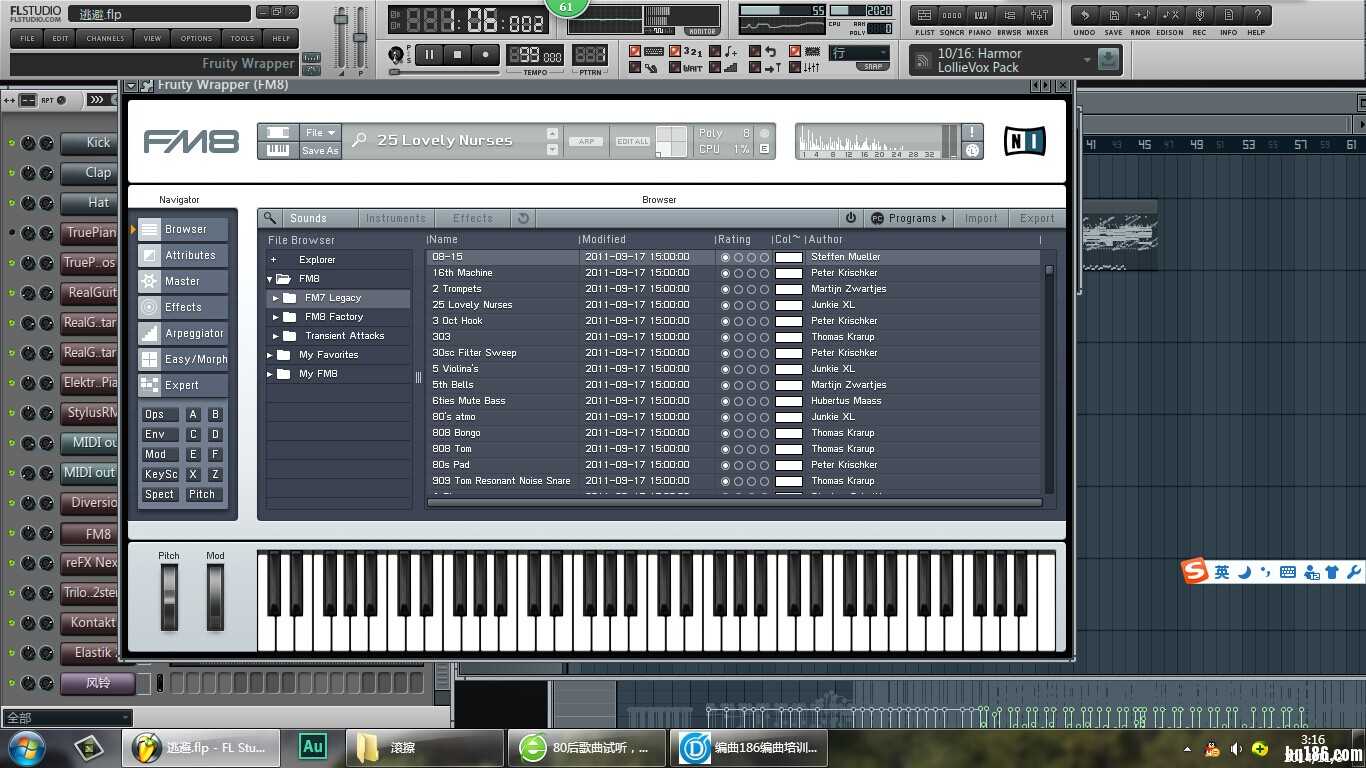Open the Mixer window
Screen dimensions: 1366x768
pos(1039,15)
